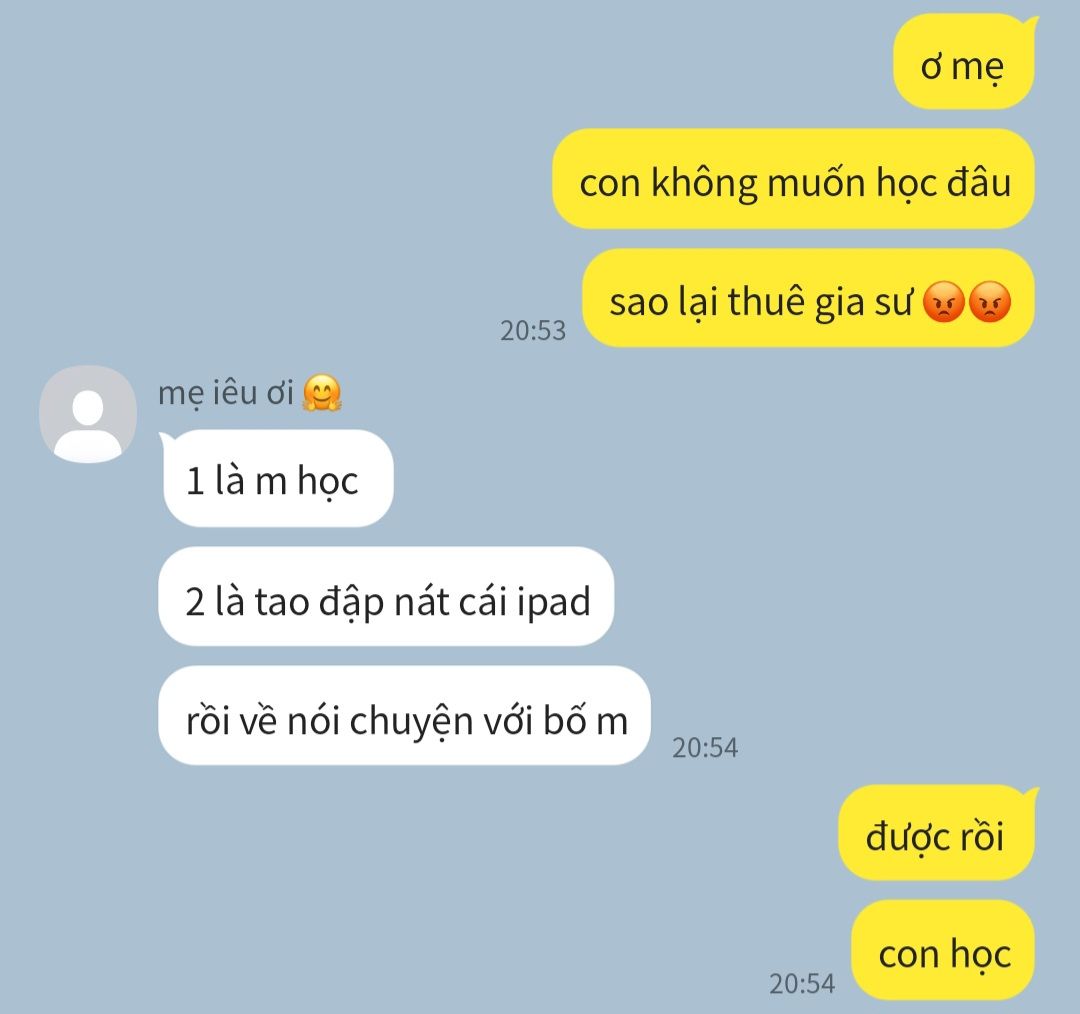Screen dimensions: 1080x1014
Task: Click the 20:53 timestamp
Action: (533, 331)
